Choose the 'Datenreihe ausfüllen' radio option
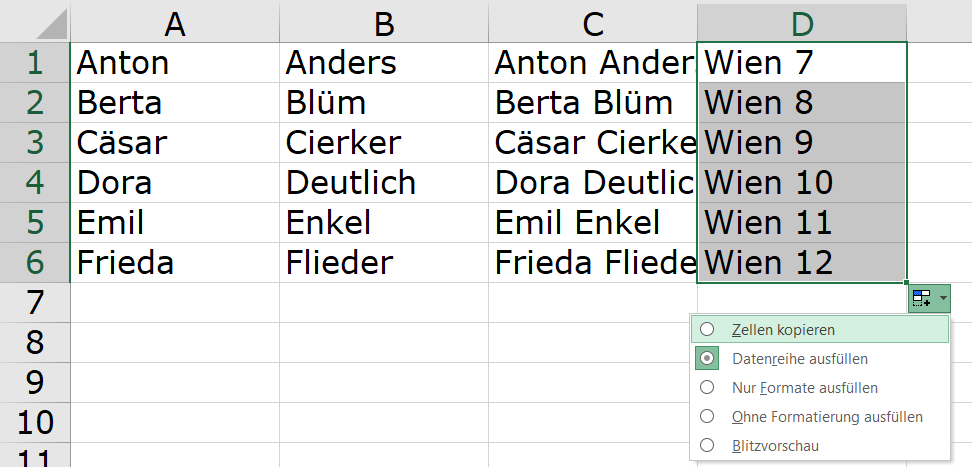 [x=708, y=358]
